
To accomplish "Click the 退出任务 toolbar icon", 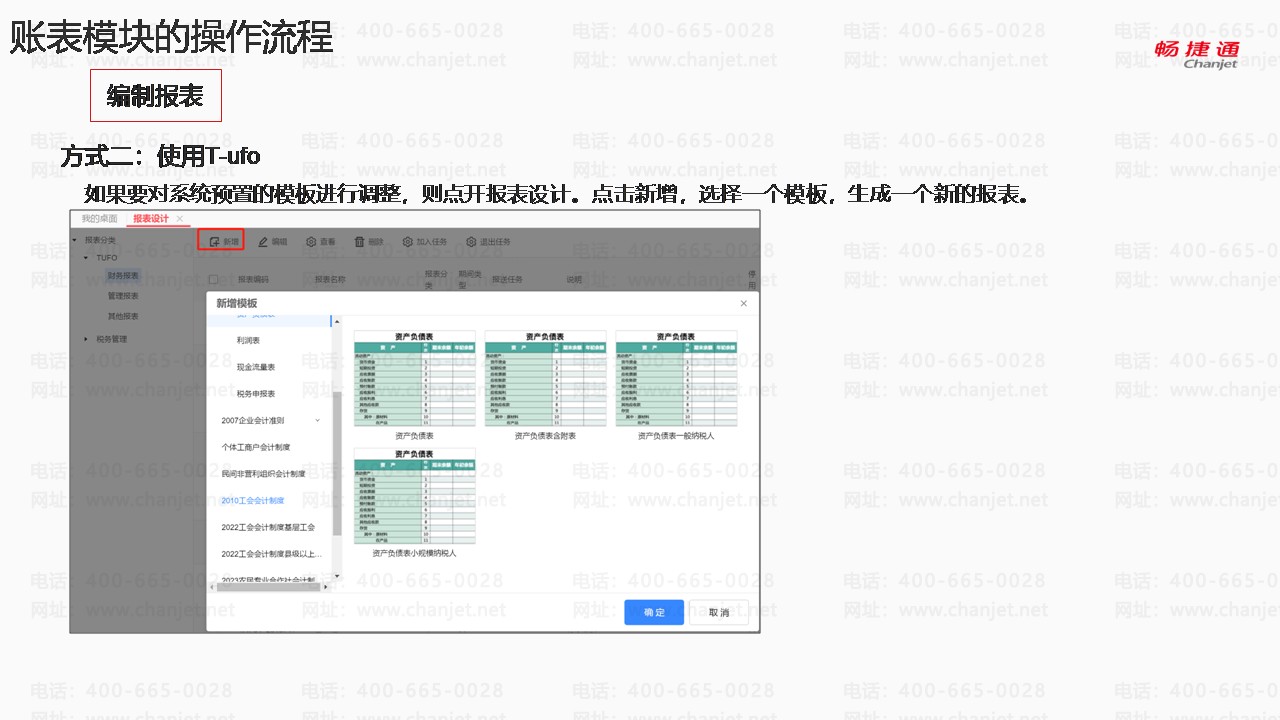I will [x=471, y=242].
